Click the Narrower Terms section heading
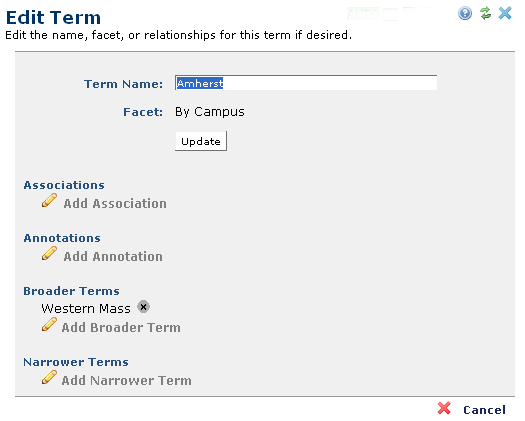Screen dimensions: 525x421 pyautogui.click(x=76, y=362)
